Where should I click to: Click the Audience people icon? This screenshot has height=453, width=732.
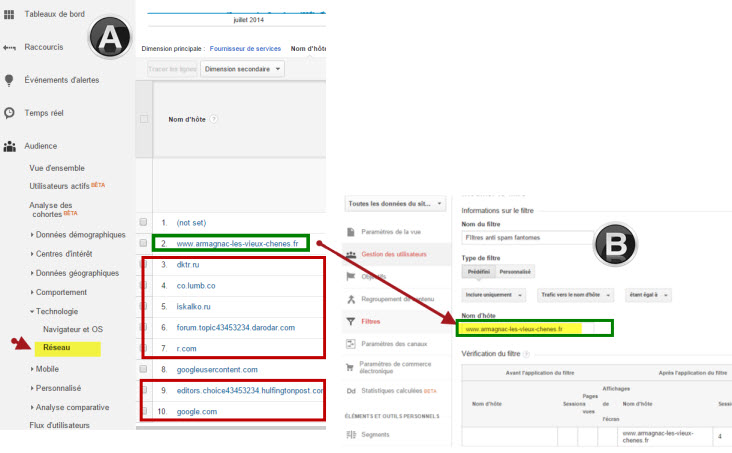pos(9,146)
